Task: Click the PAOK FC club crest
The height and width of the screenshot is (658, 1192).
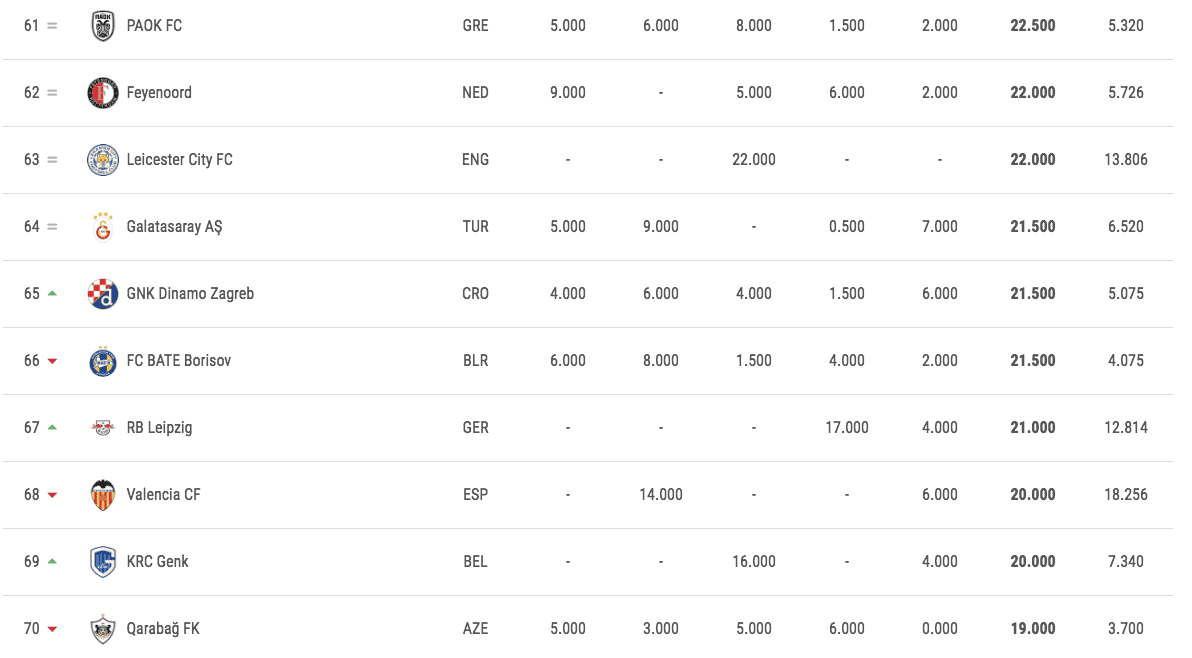Action: click(x=103, y=26)
